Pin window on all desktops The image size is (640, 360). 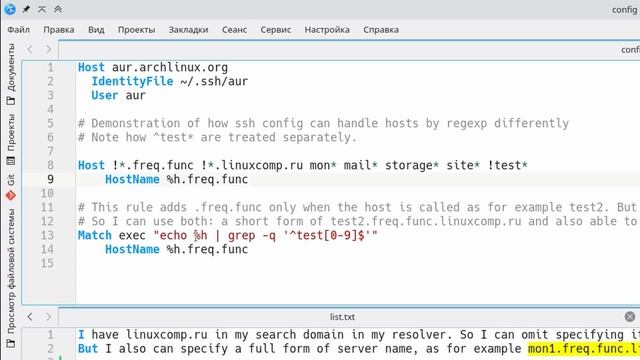[26, 9]
